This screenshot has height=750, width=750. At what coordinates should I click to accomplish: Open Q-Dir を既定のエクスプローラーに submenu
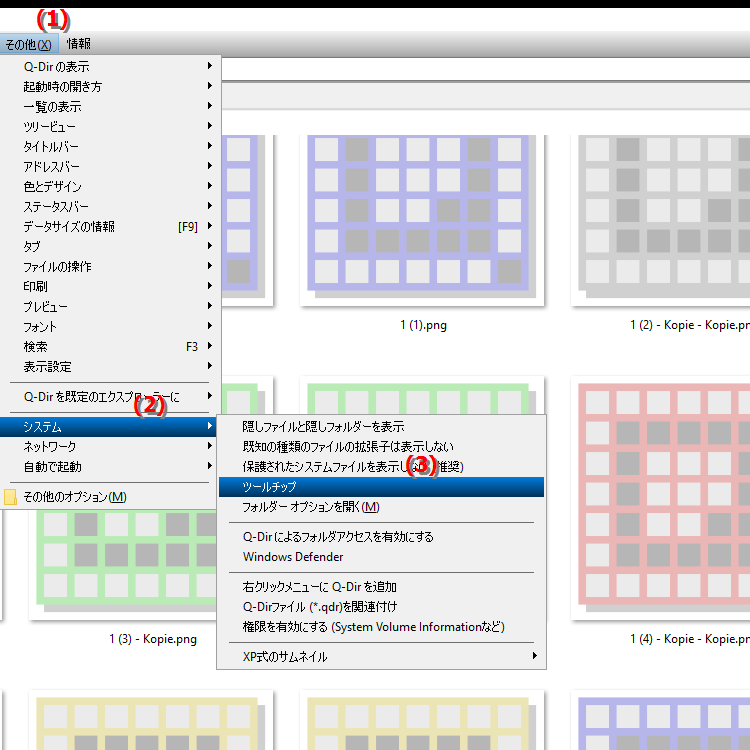pyautogui.click(x=110, y=397)
